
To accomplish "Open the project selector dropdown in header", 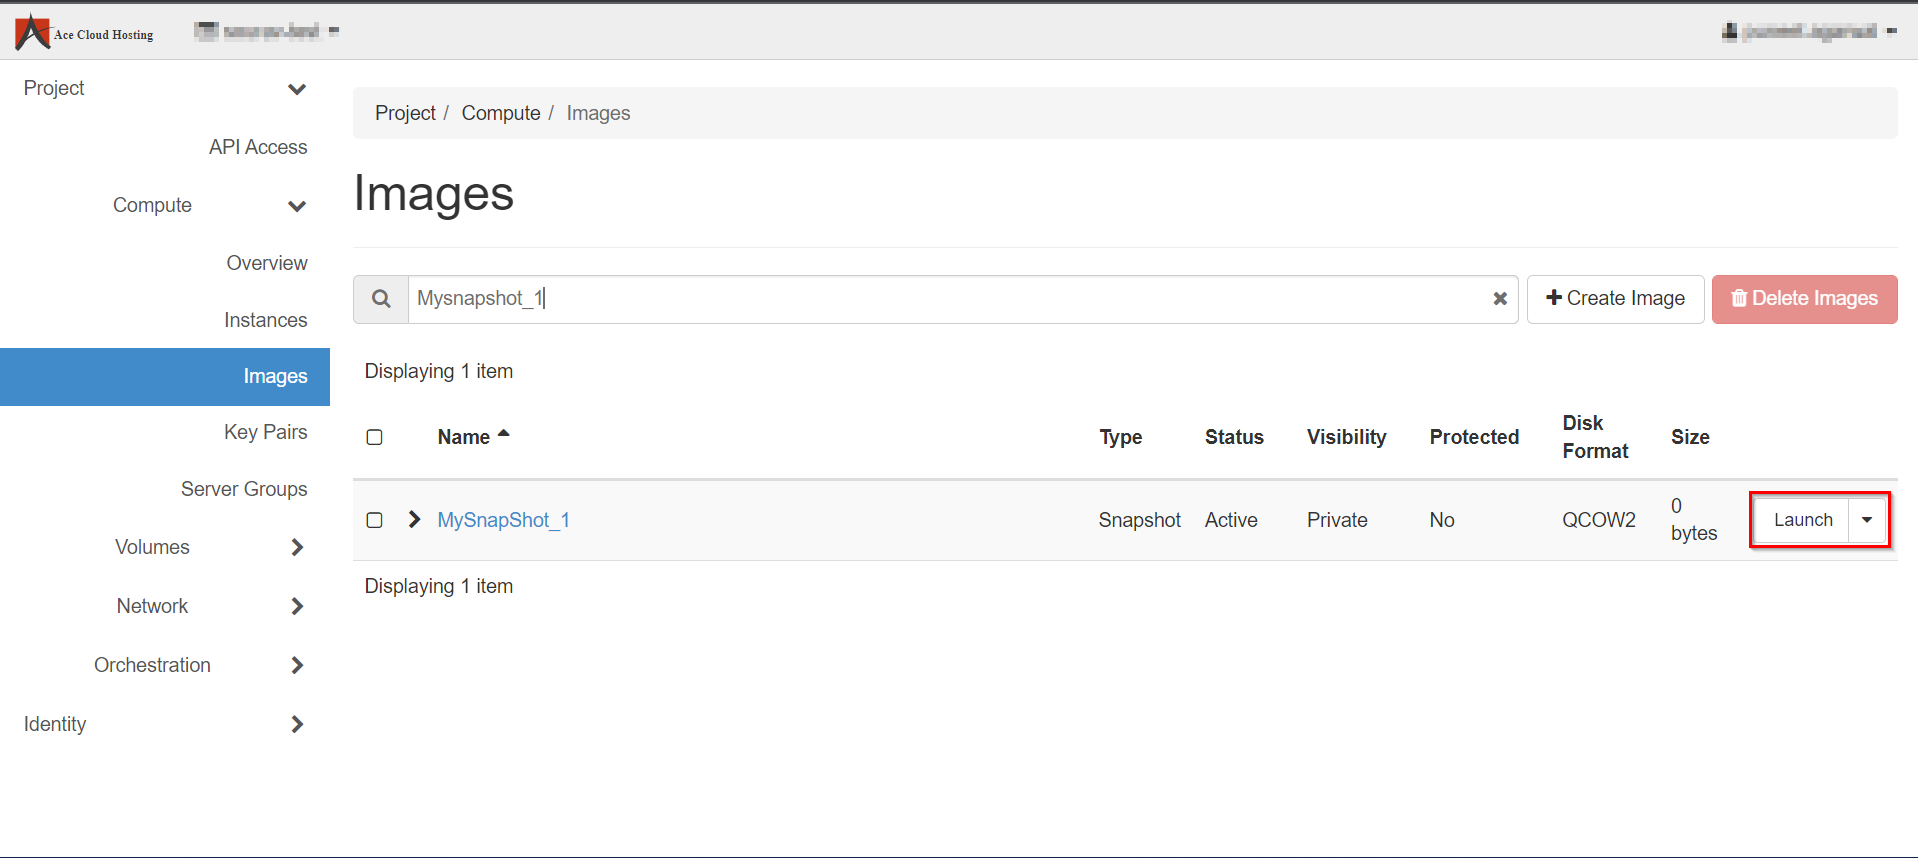I will [x=267, y=31].
